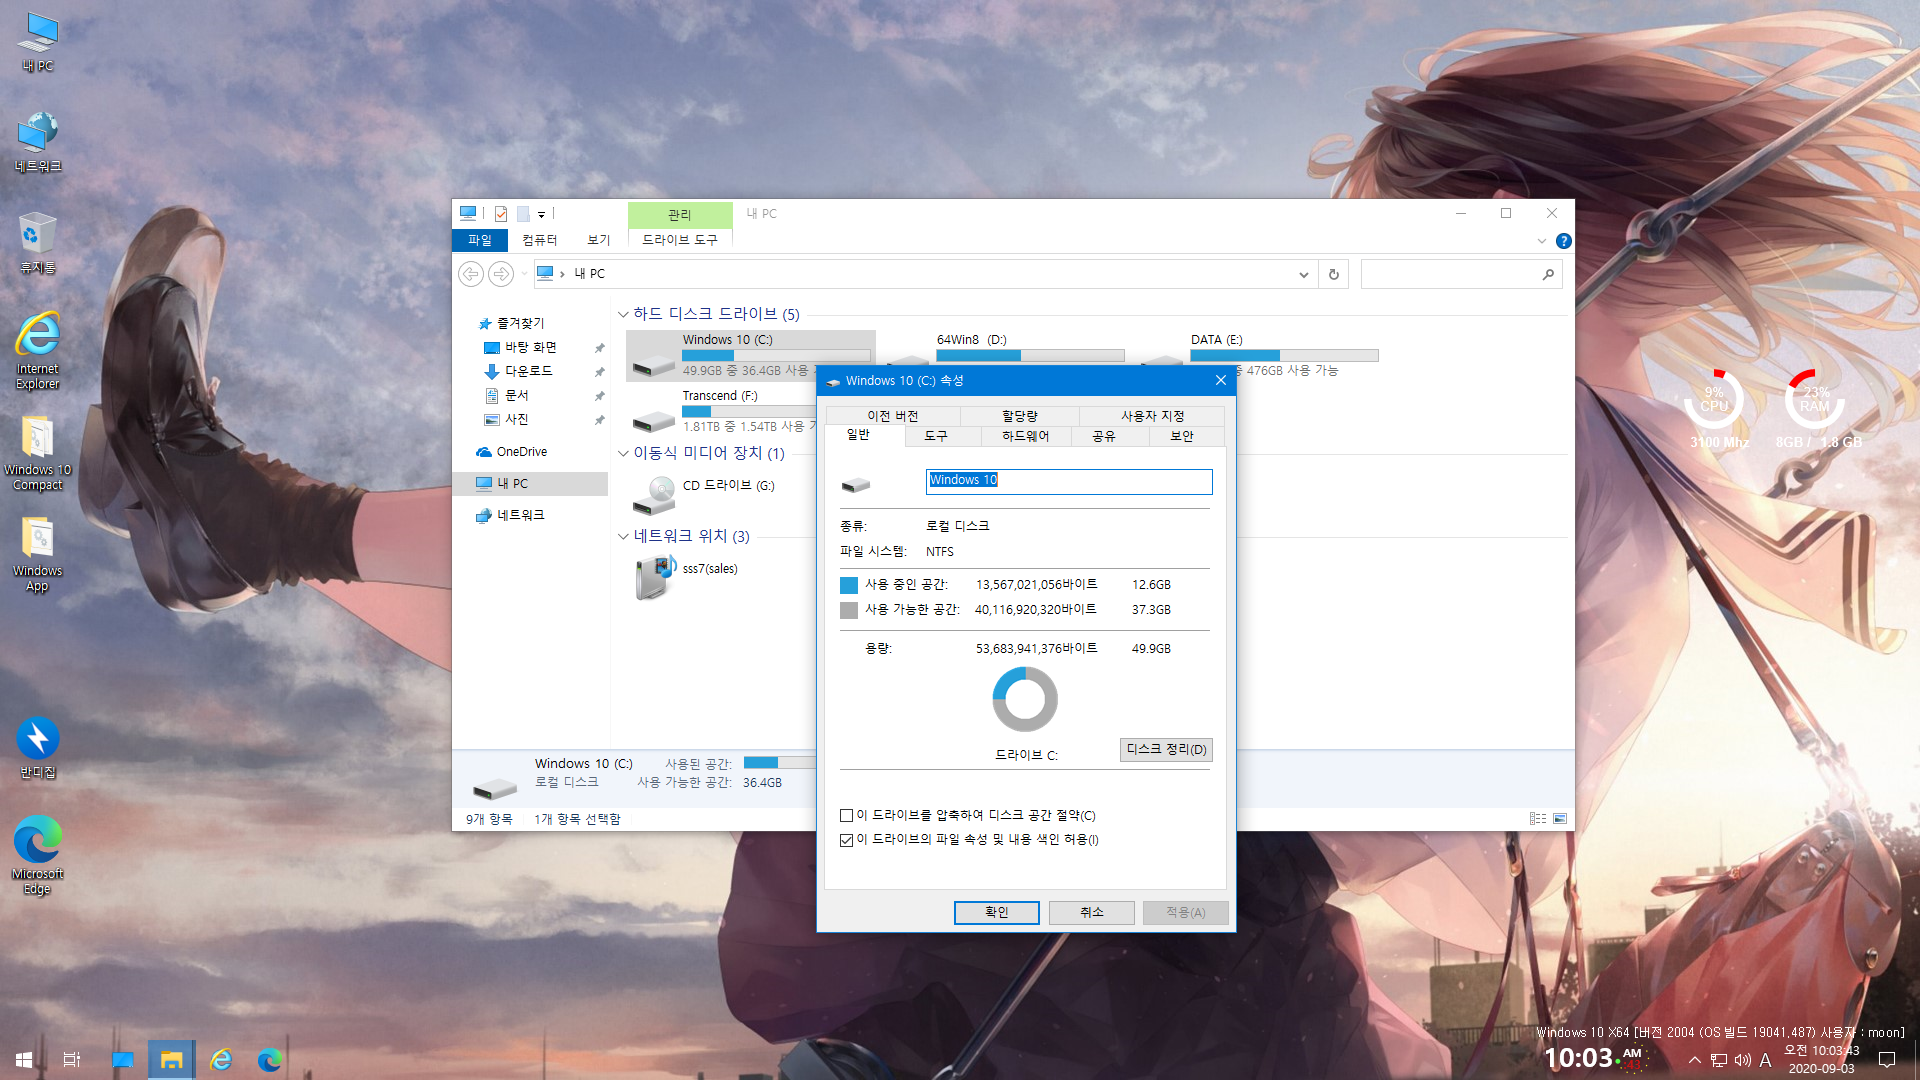Click the 확인 button

coord(997,913)
